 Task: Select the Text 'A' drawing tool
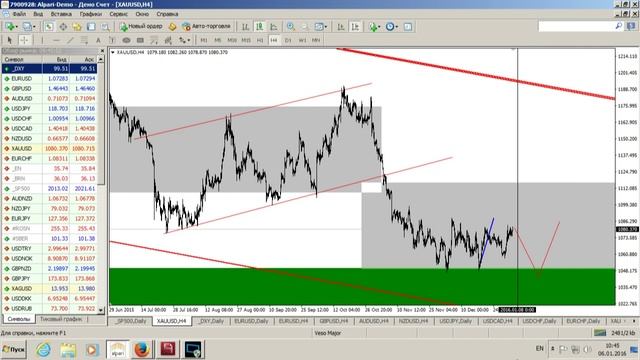coord(98,40)
